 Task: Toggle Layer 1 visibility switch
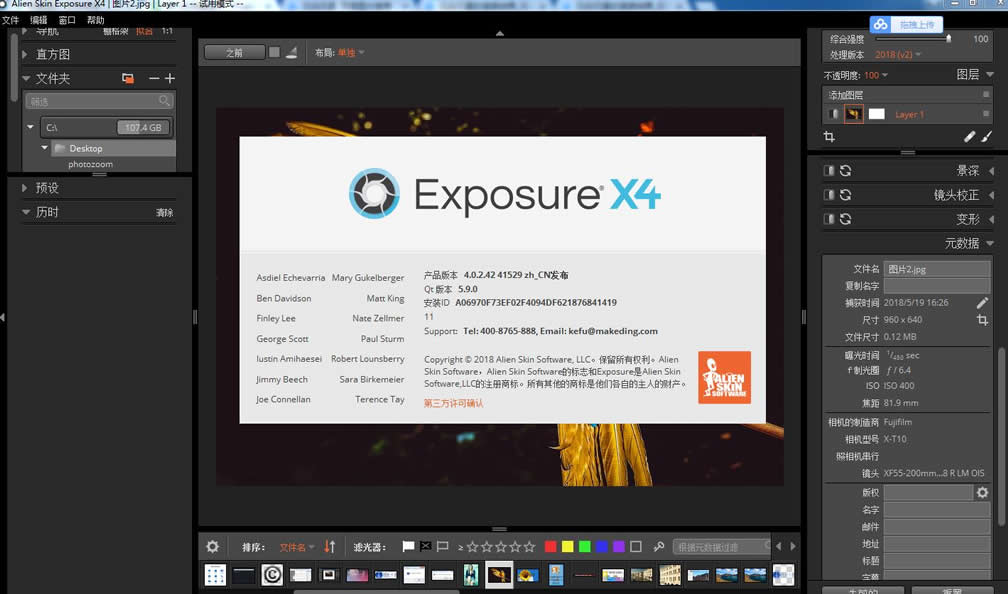click(833, 114)
